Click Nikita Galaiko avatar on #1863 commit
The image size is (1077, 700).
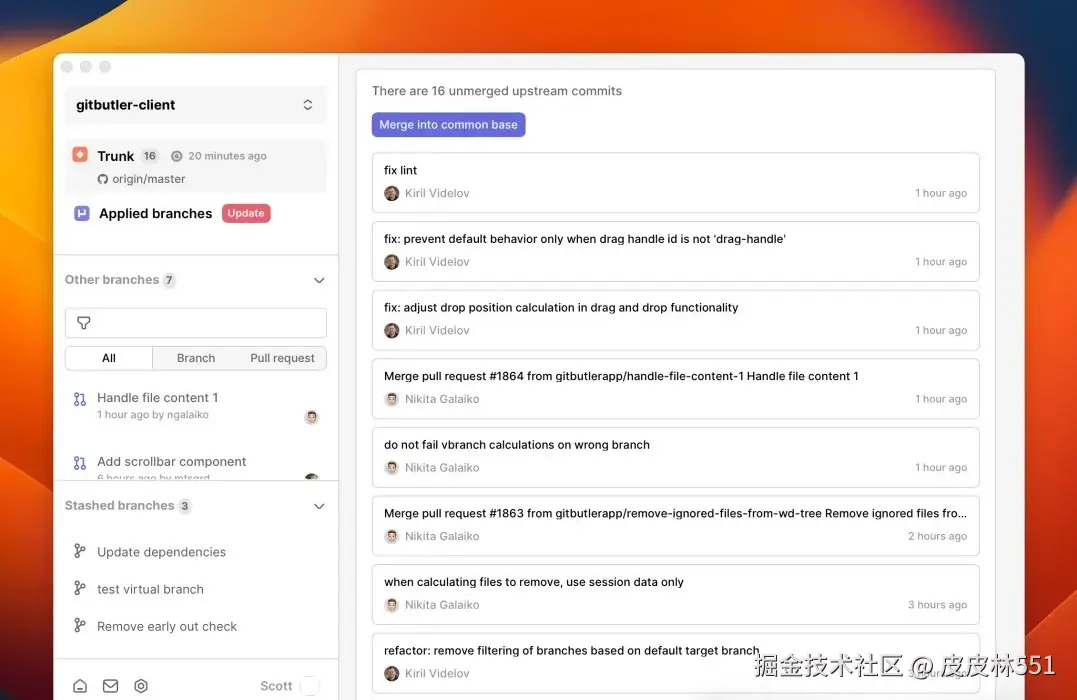coord(392,537)
